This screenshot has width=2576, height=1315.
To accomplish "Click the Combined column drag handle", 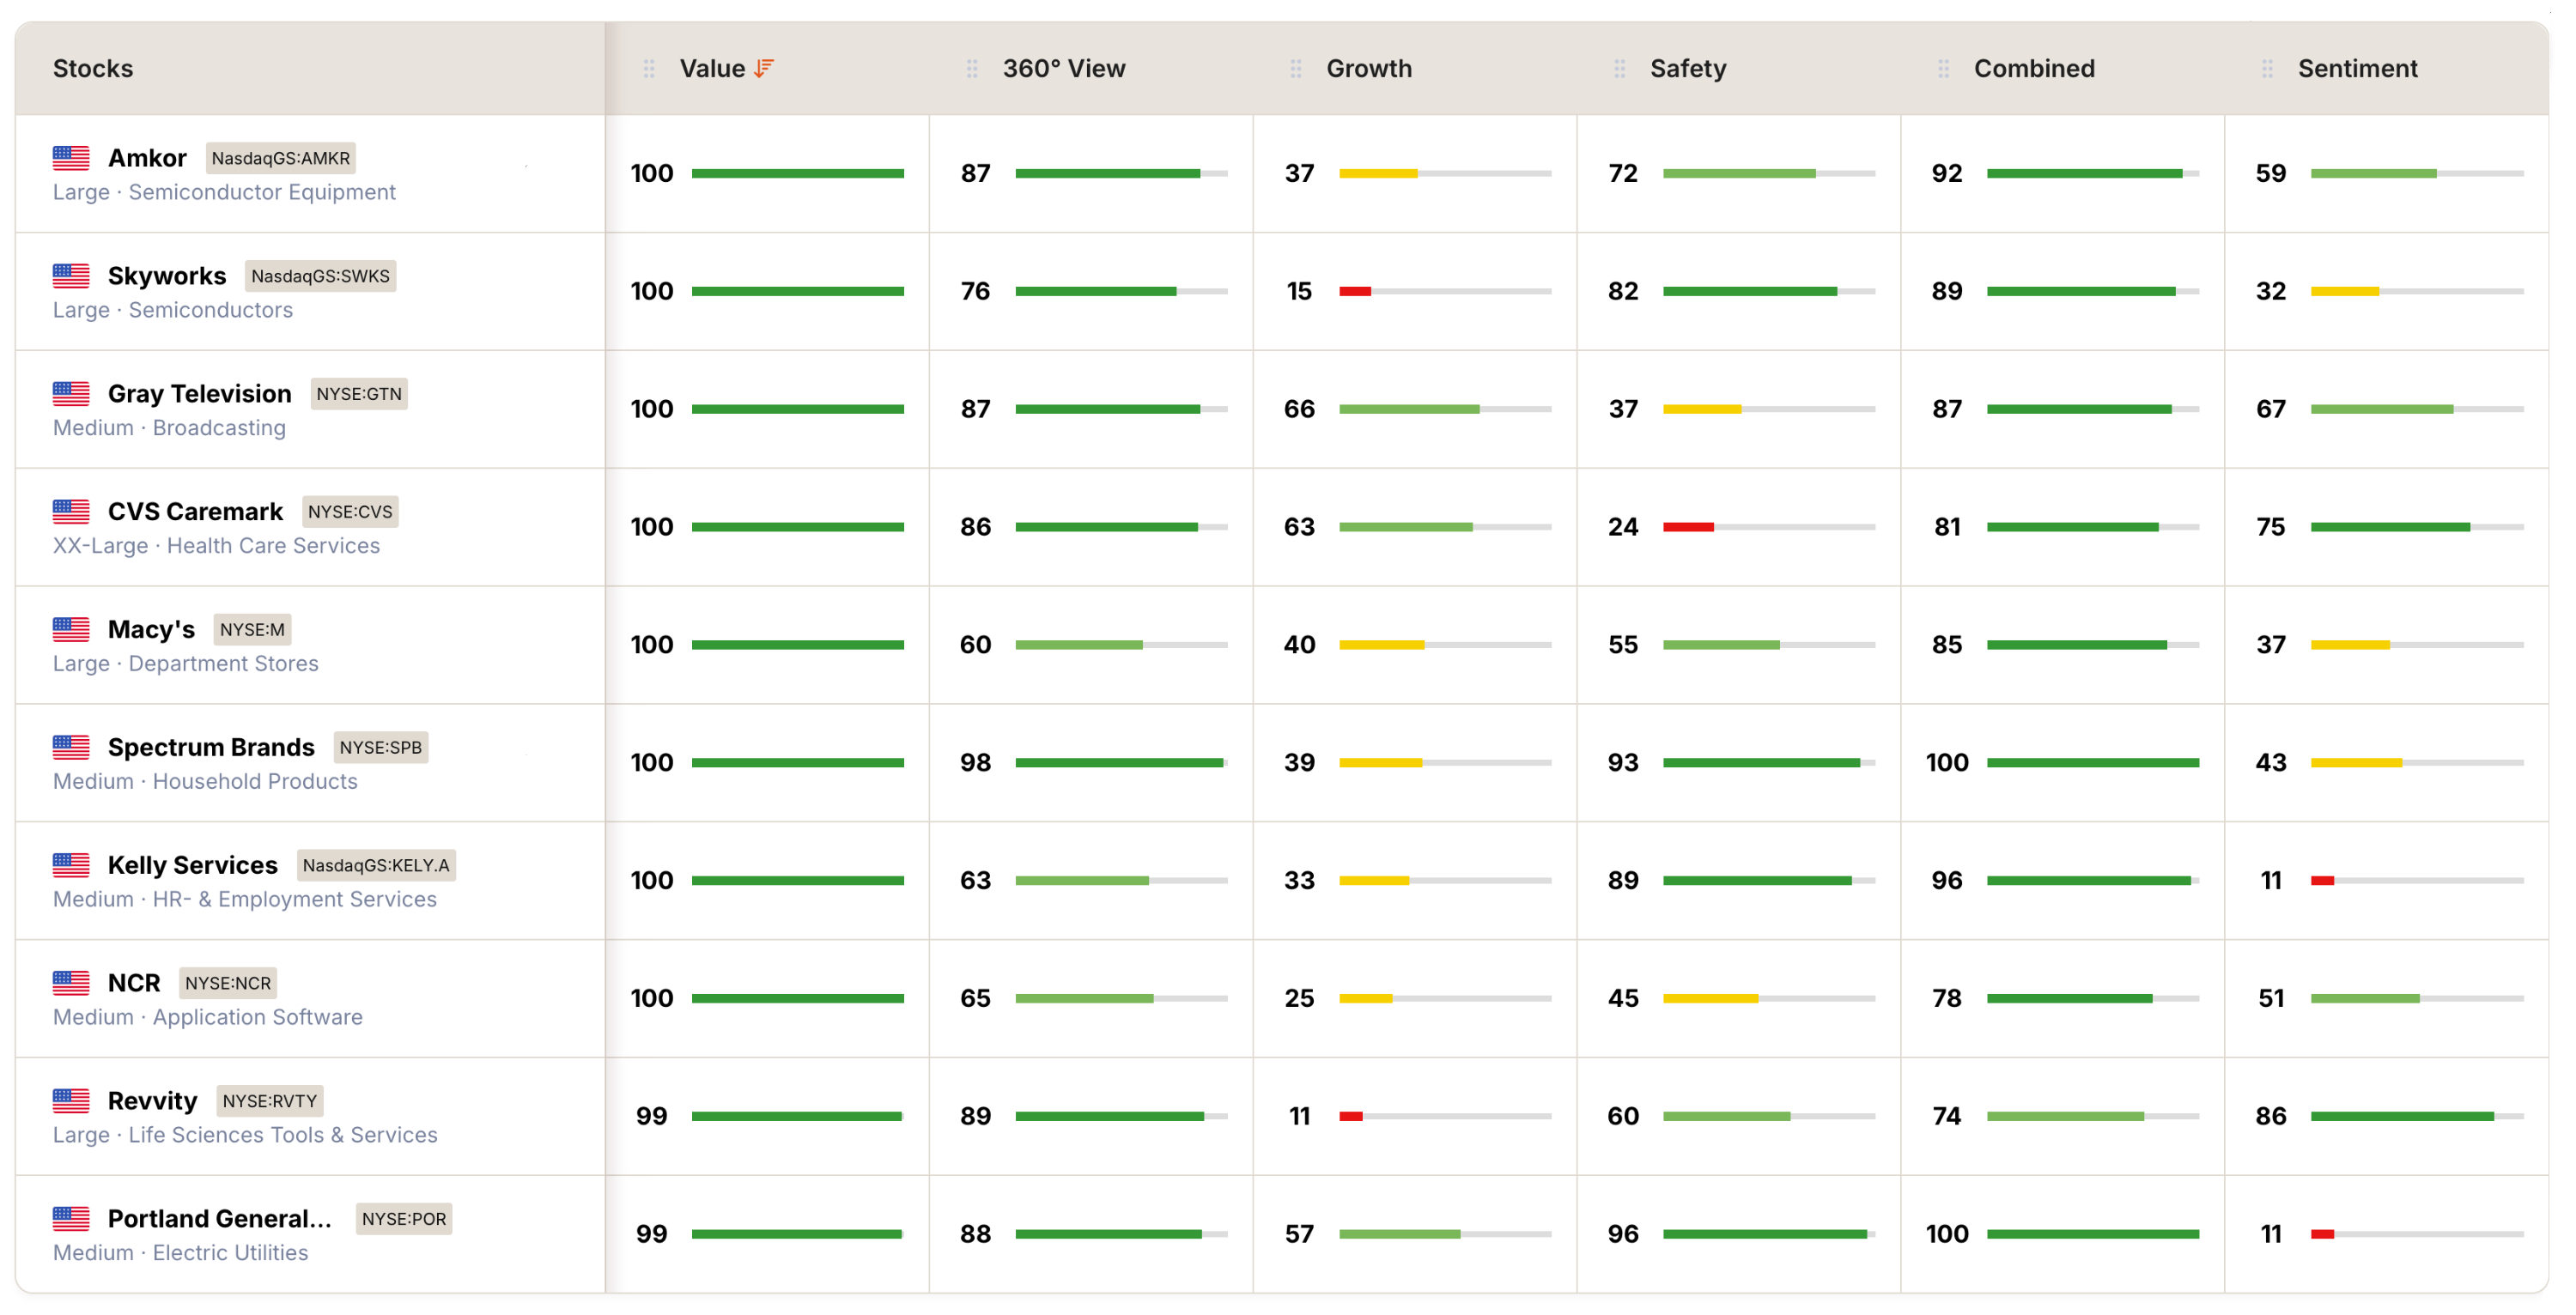I will [x=1943, y=68].
